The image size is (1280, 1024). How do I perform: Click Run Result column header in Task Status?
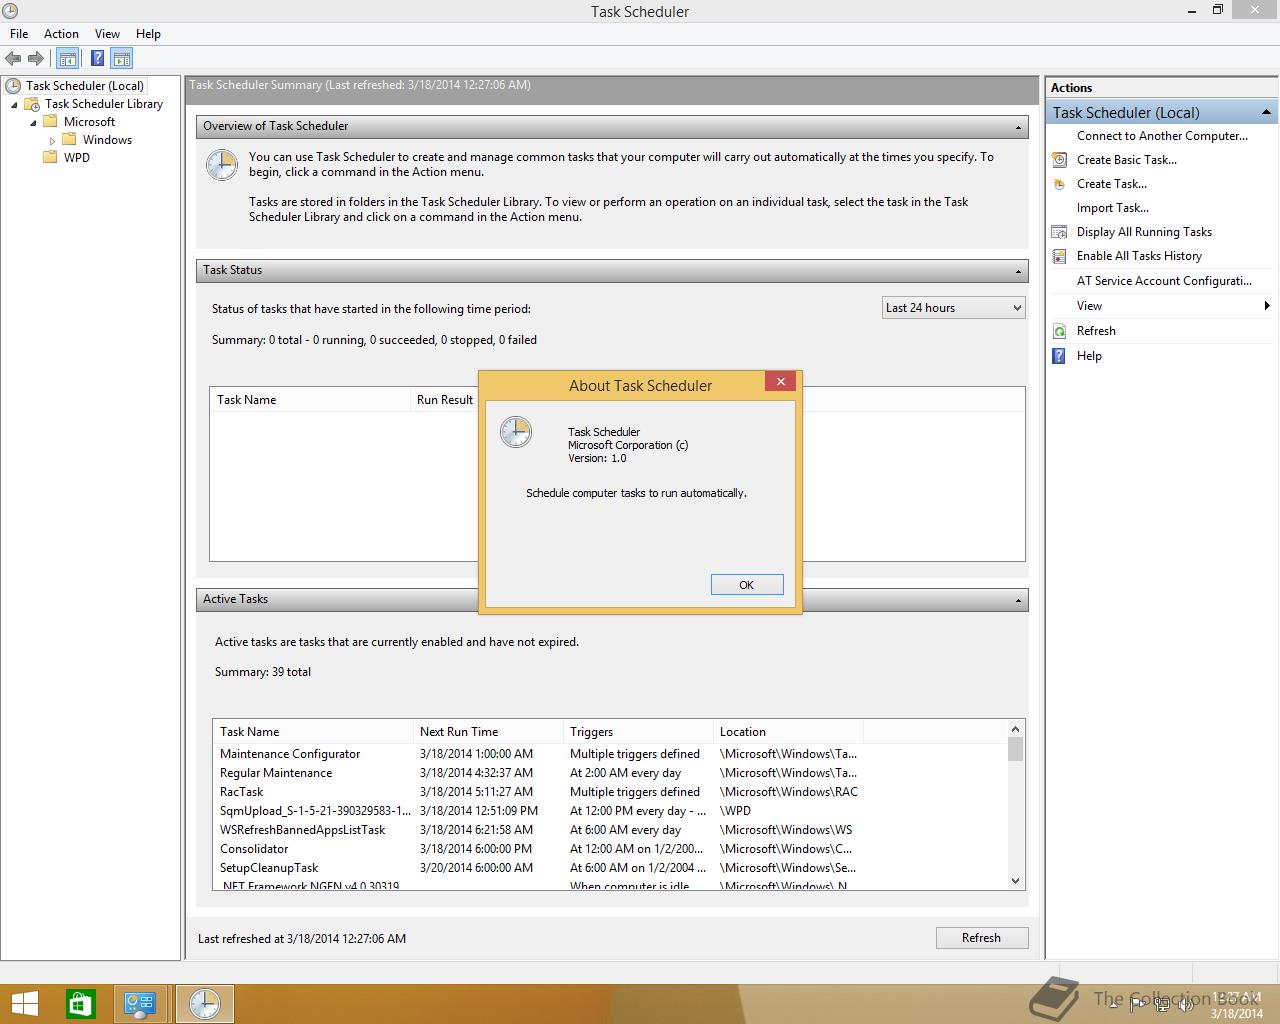click(x=444, y=400)
